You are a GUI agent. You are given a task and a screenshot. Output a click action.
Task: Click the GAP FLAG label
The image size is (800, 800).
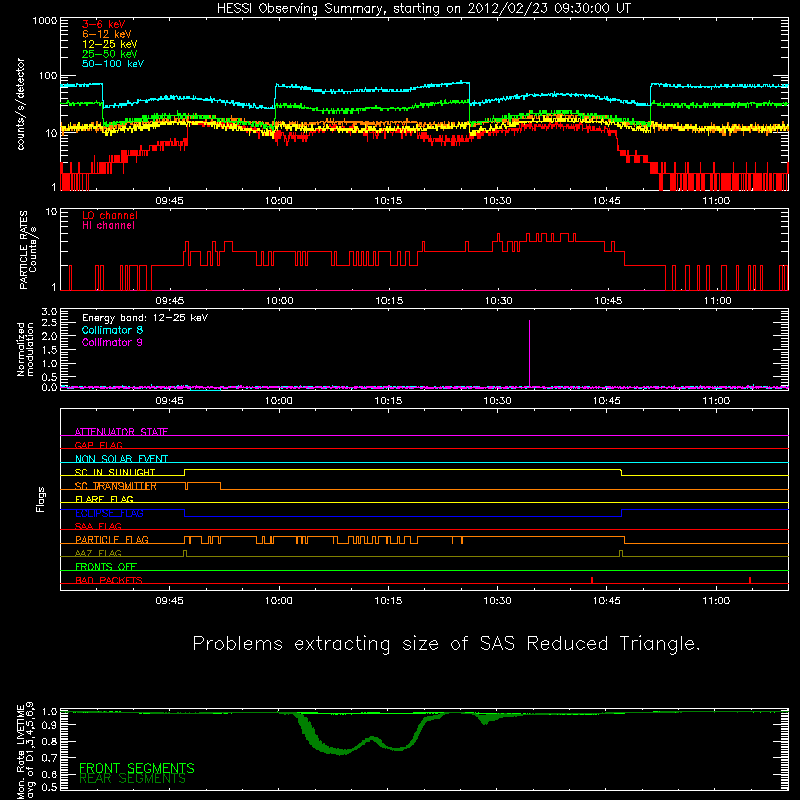(x=98, y=445)
